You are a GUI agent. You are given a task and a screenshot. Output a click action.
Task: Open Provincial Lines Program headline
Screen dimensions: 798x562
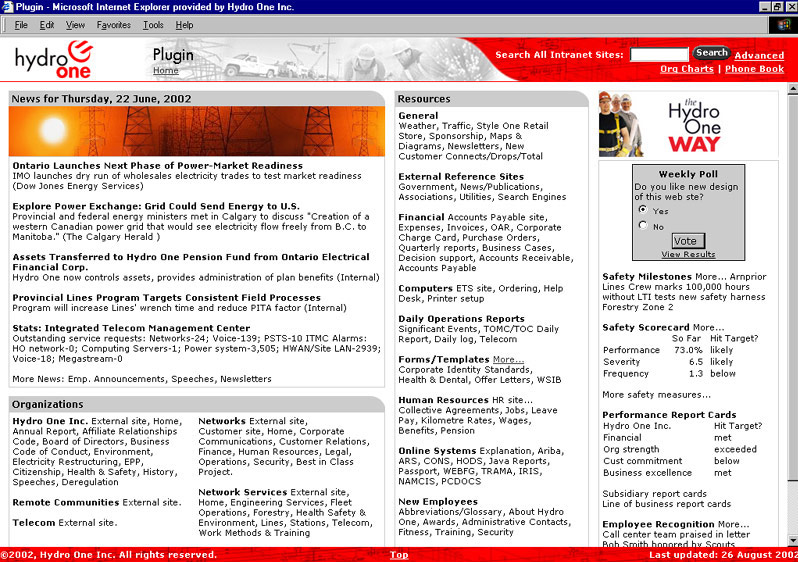[x=166, y=298]
